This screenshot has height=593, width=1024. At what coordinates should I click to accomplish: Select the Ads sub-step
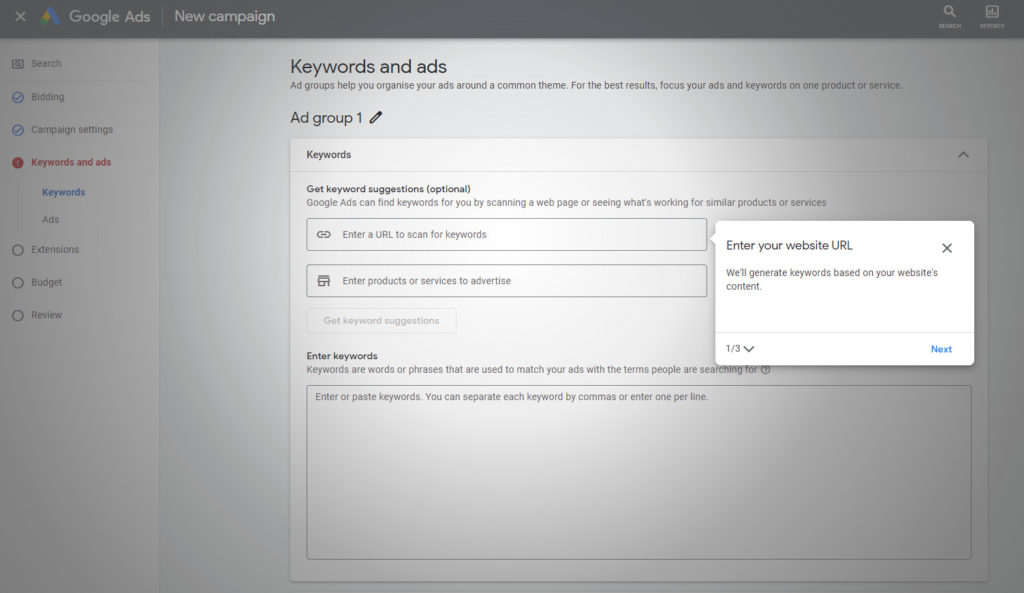(x=50, y=219)
